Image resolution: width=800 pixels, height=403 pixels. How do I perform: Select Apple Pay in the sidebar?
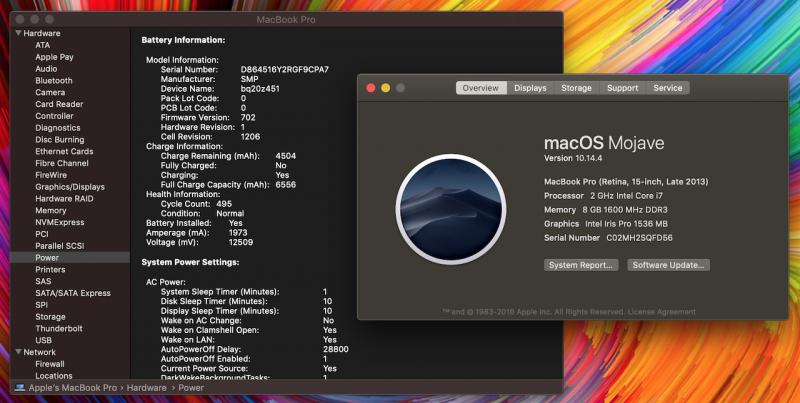[54, 57]
